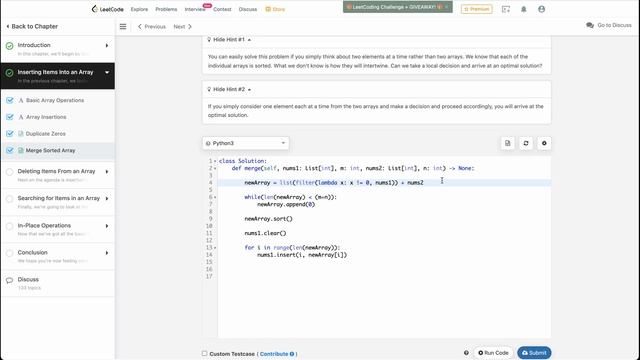Open the Interview menu
The width and height of the screenshot is (640, 360).
[x=195, y=9]
